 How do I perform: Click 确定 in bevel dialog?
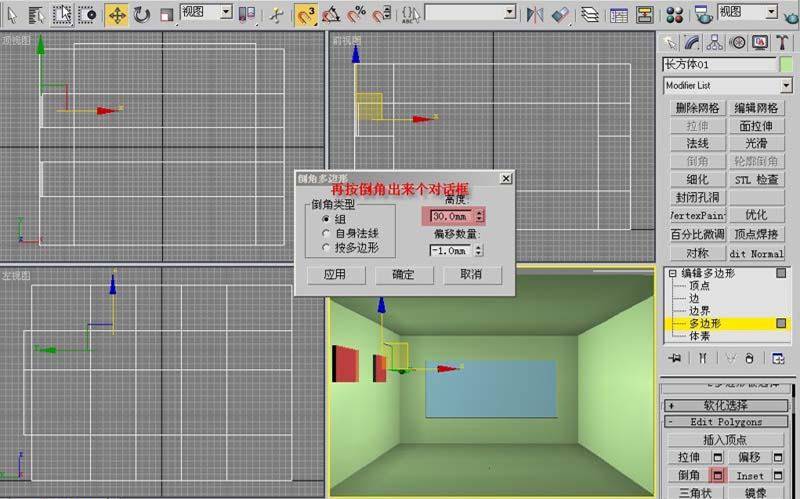coord(404,275)
